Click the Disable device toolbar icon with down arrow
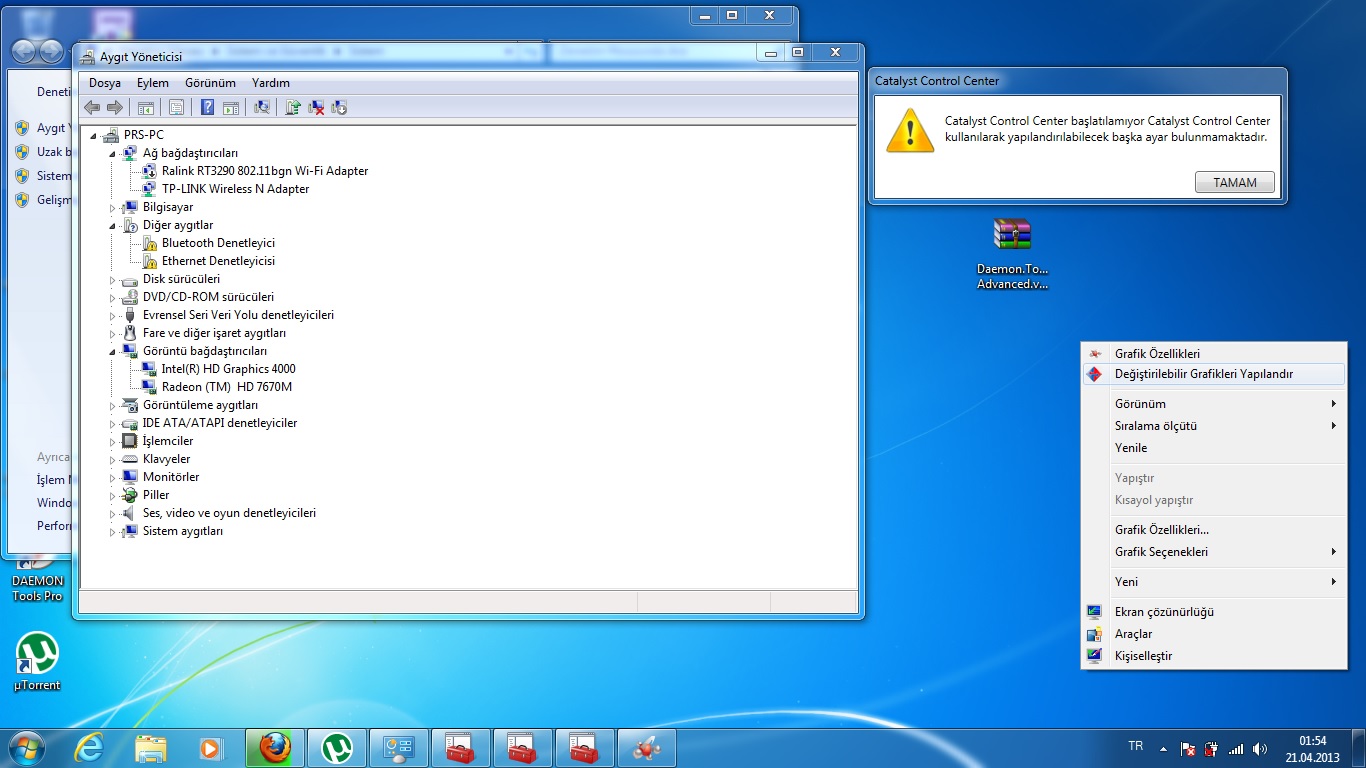The height and width of the screenshot is (768, 1366). pyautogui.click(x=339, y=107)
